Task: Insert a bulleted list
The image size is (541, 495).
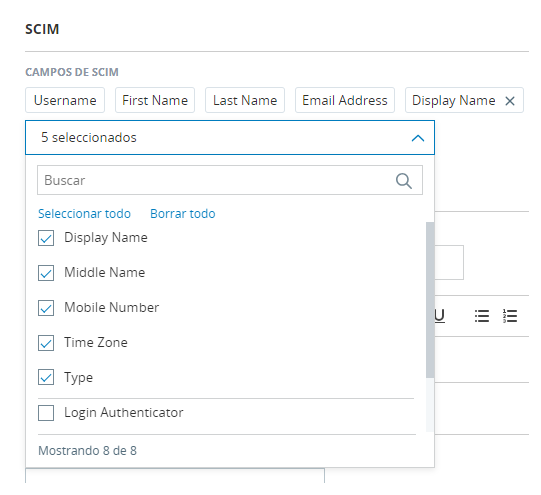Action: pyautogui.click(x=482, y=316)
